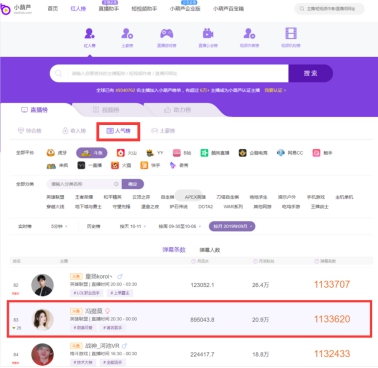Select the 火猫 platform icon
Viewport: 378px width, 368px height.
point(115,165)
